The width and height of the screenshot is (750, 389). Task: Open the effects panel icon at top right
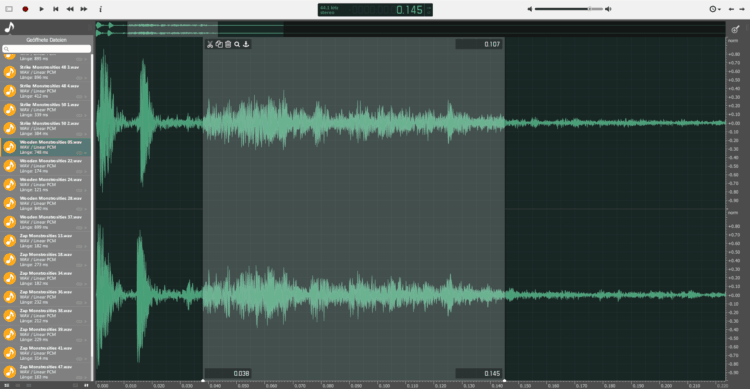[736, 29]
